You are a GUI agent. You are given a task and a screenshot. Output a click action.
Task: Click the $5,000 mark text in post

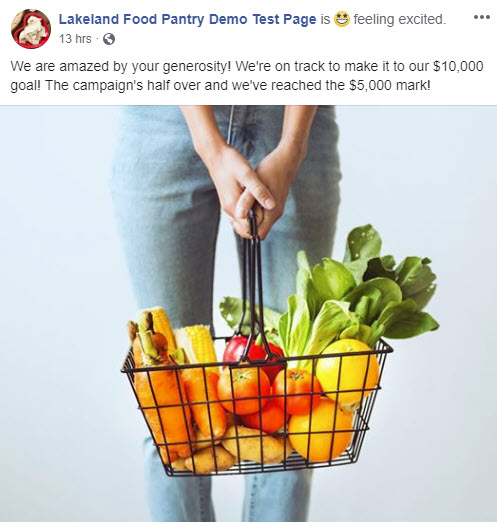(390, 85)
